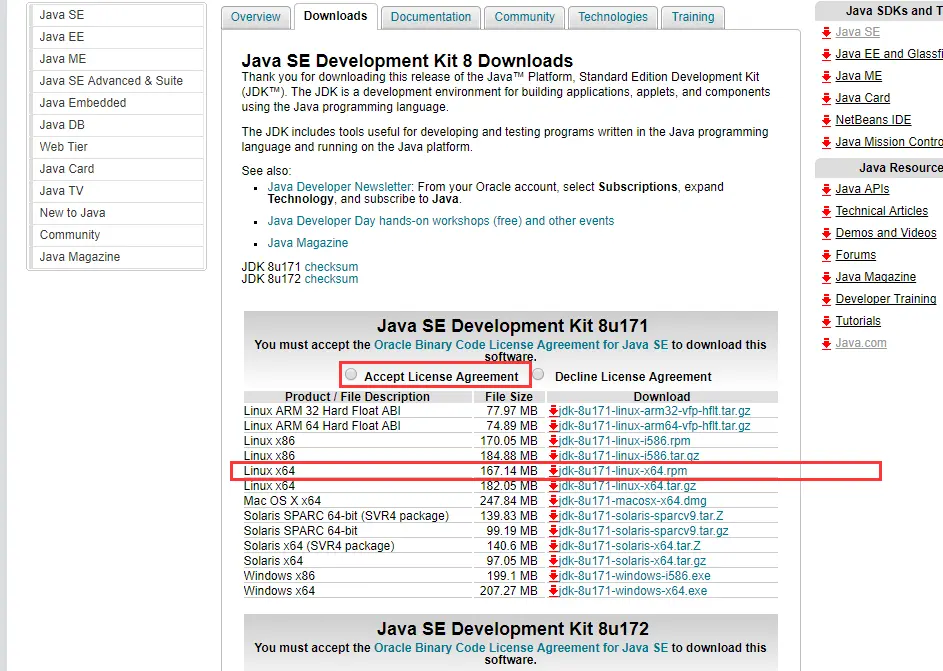Open JDK 8u171 checksum link
The image size is (943, 671).
[x=331, y=266]
